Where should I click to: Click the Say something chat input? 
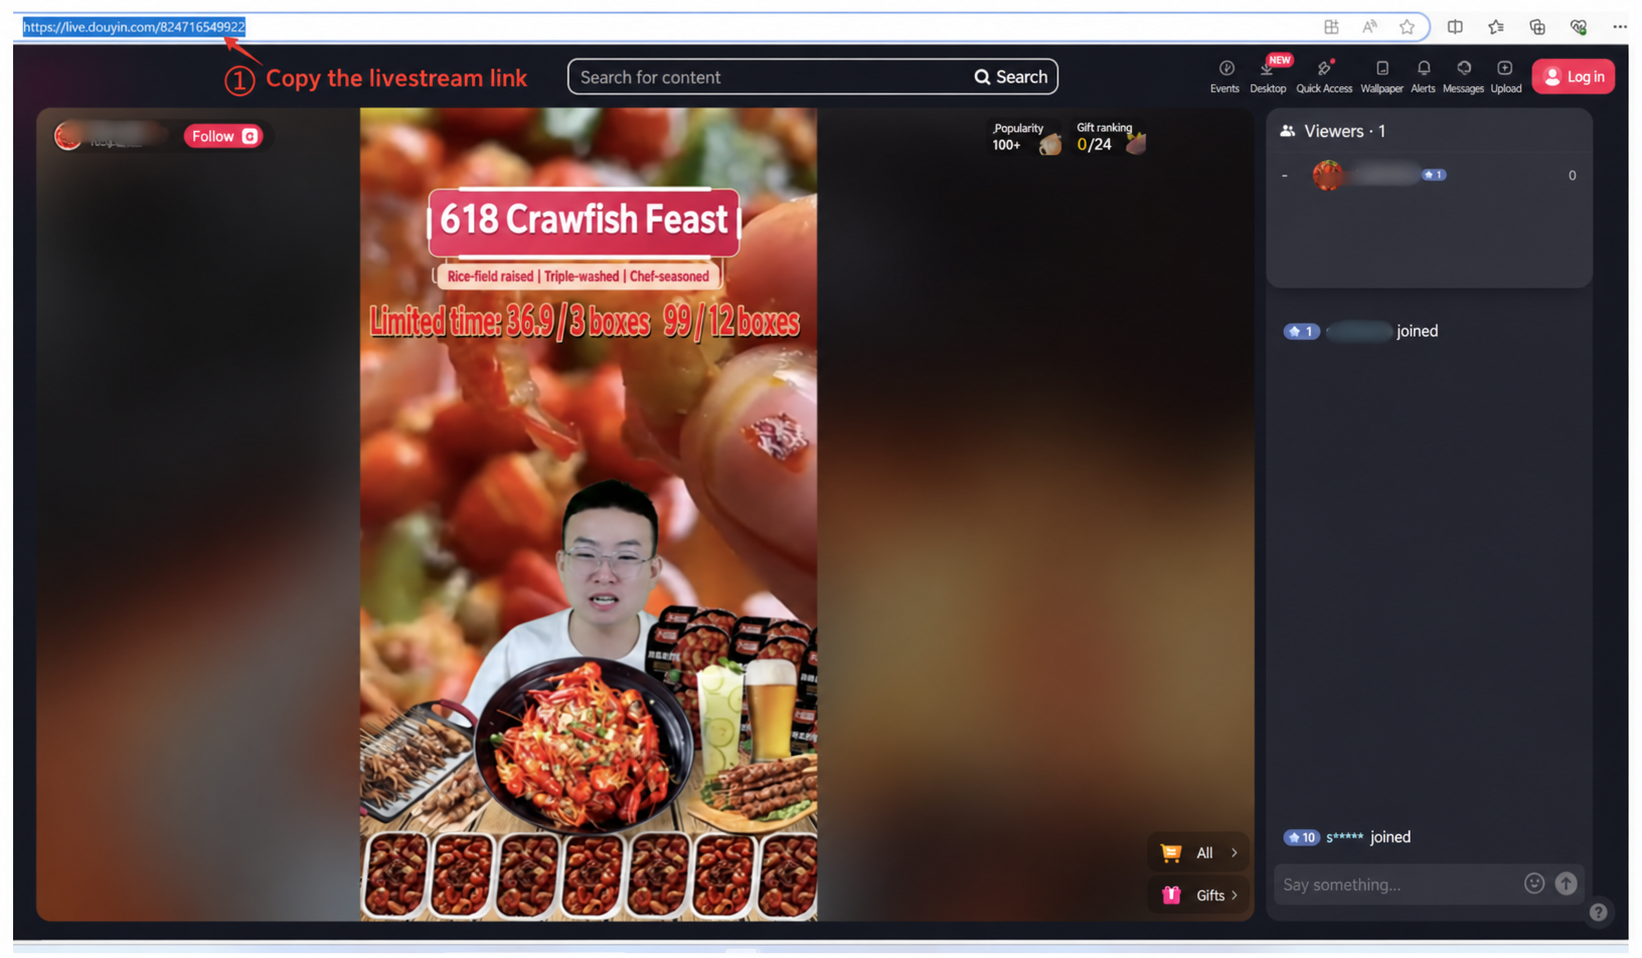tap(1397, 884)
